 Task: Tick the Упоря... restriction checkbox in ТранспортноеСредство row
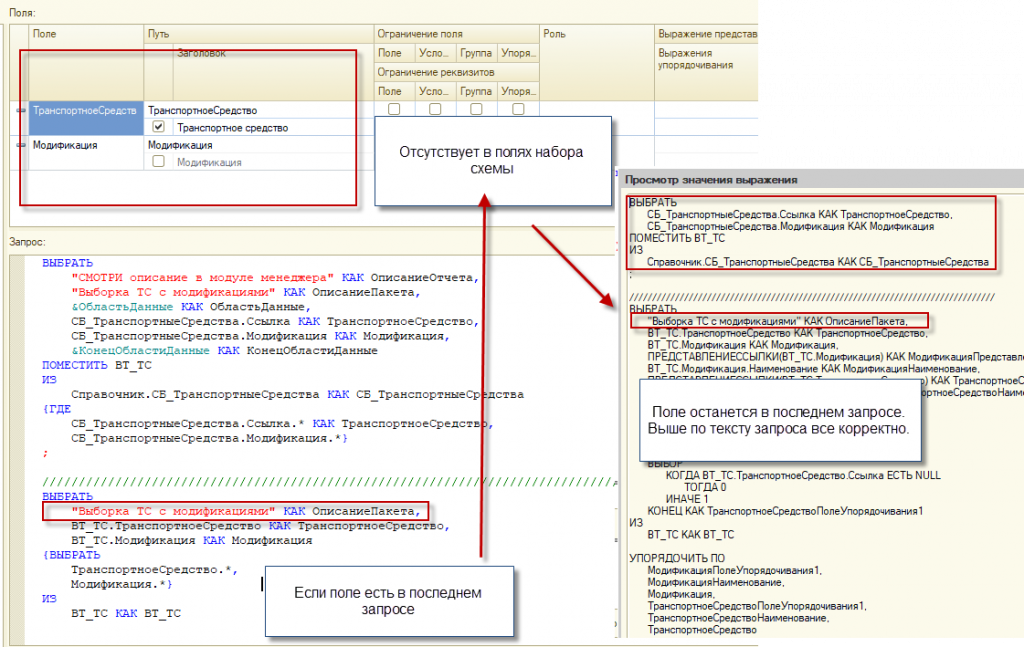tap(518, 109)
